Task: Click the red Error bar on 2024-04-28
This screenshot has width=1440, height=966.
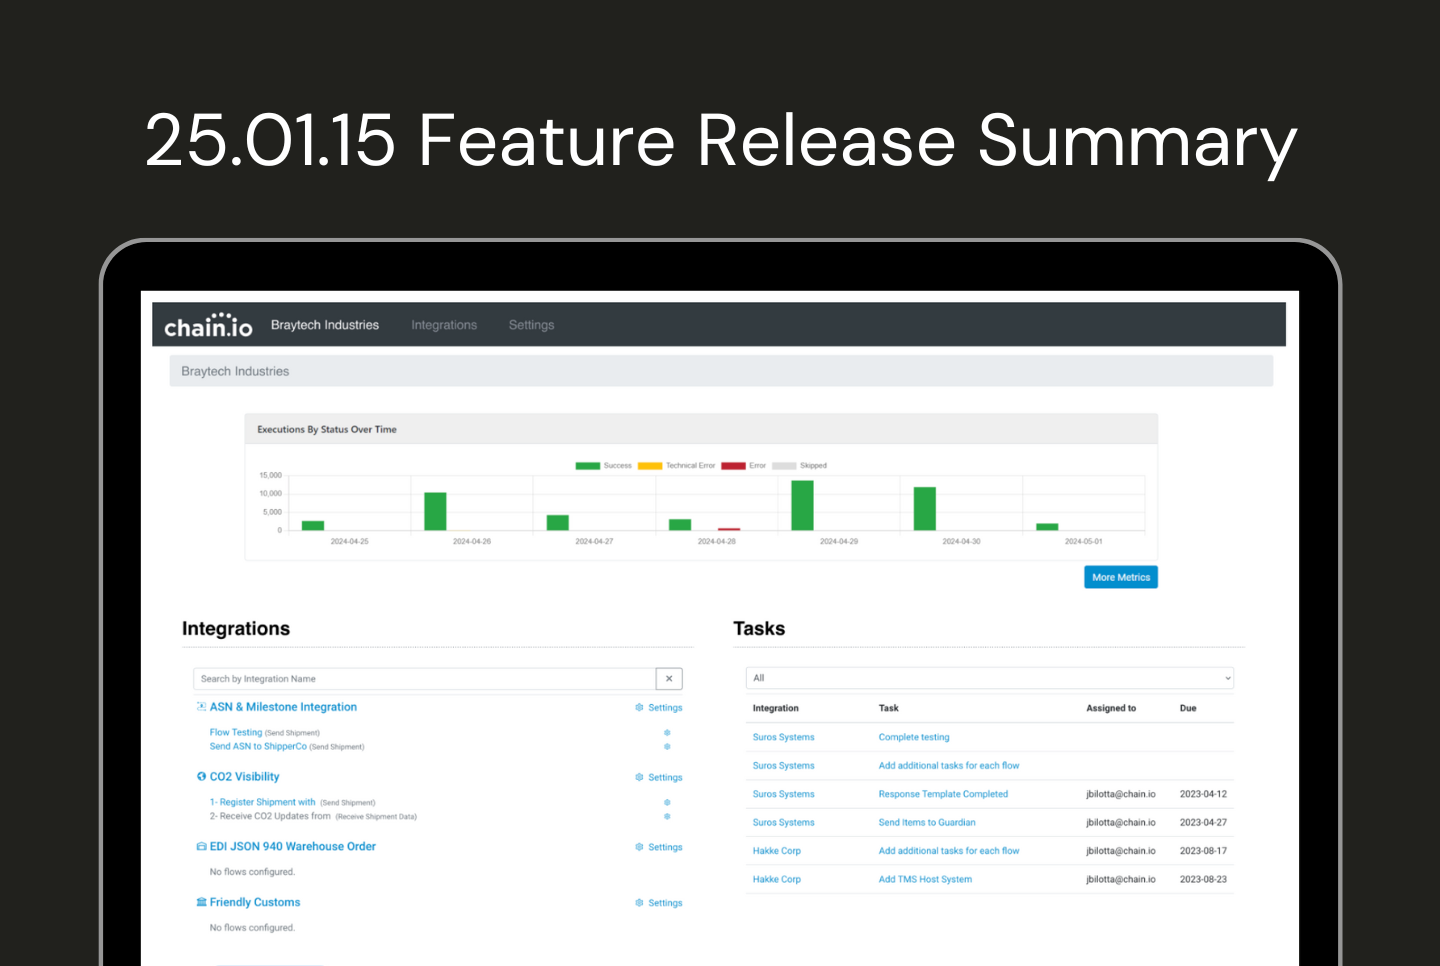Action: pyautogui.click(x=729, y=529)
